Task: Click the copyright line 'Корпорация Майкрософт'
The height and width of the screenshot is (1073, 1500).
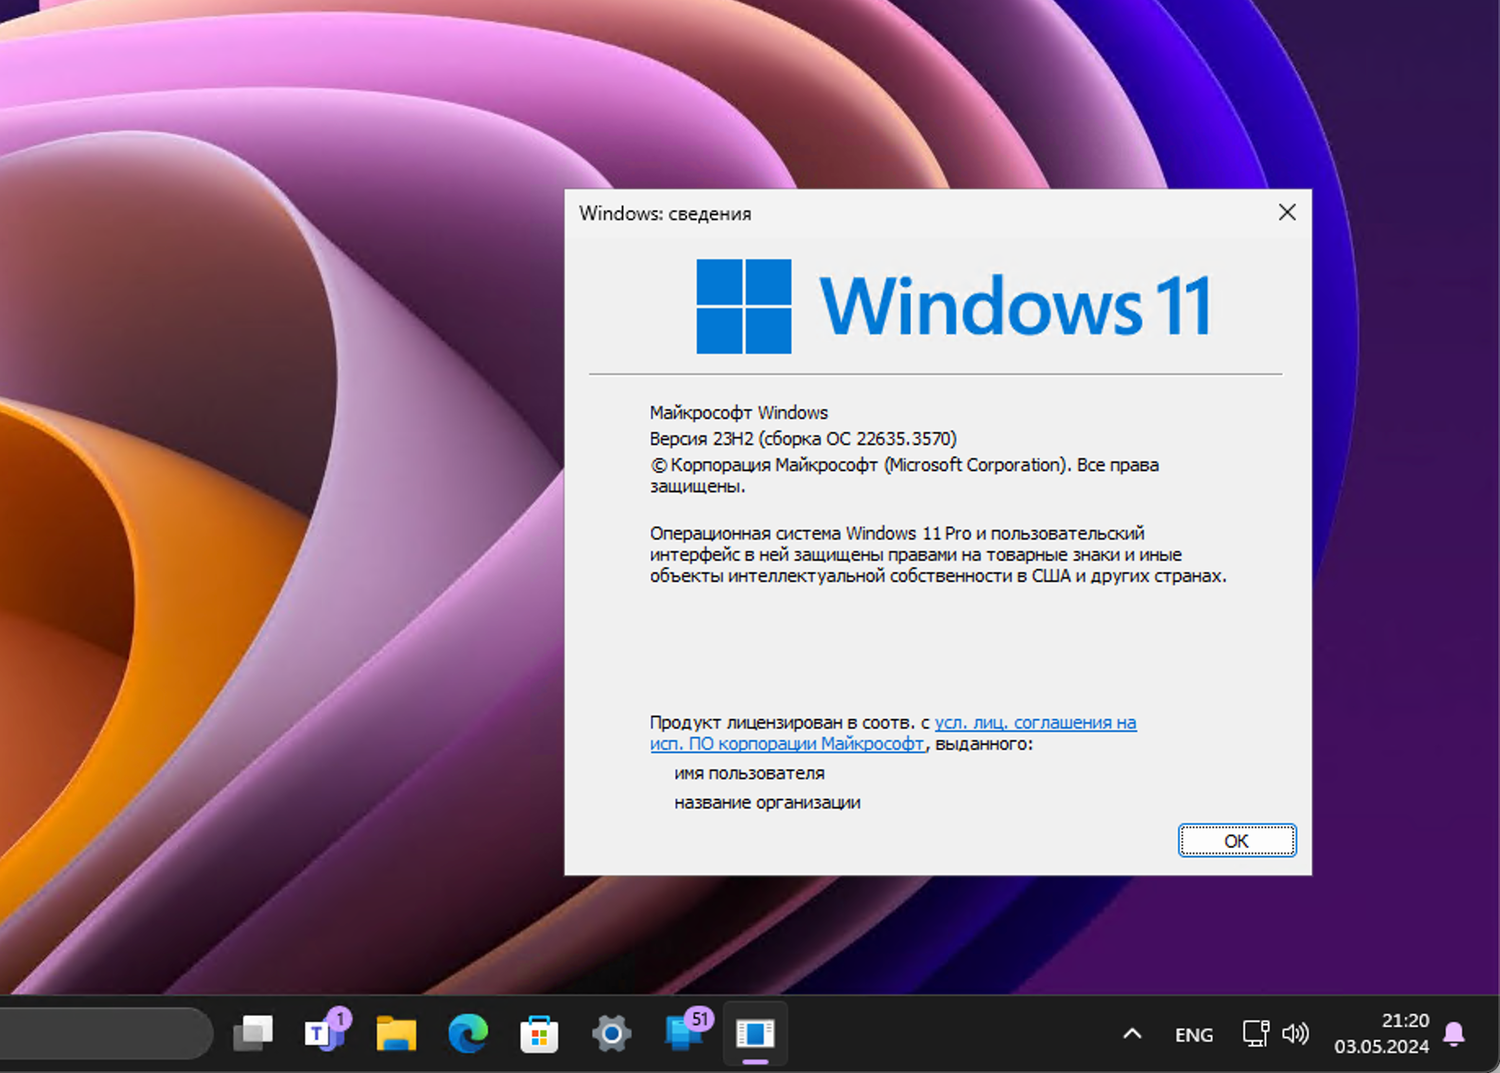Action: coord(904,475)
